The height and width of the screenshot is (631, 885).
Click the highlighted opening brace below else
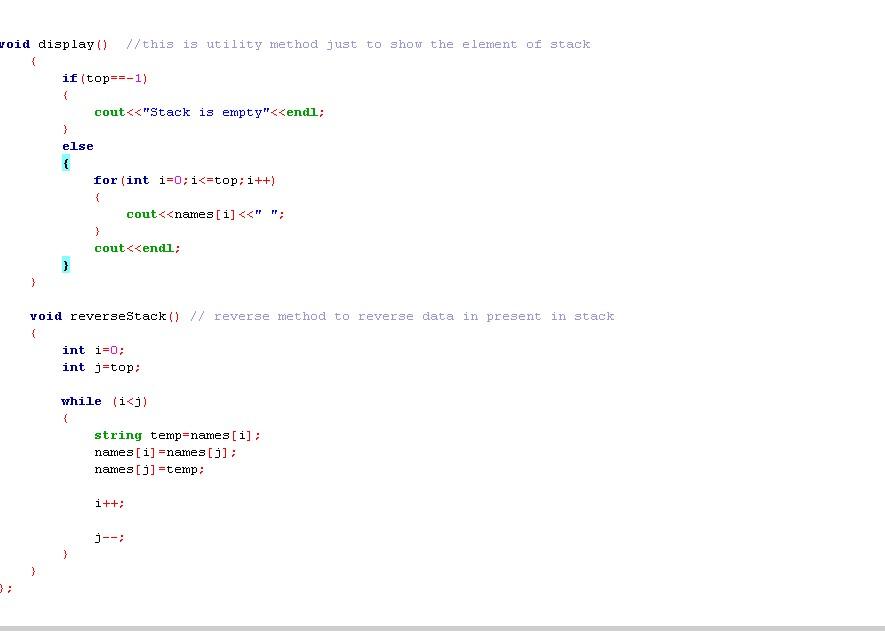pos(66,163)
